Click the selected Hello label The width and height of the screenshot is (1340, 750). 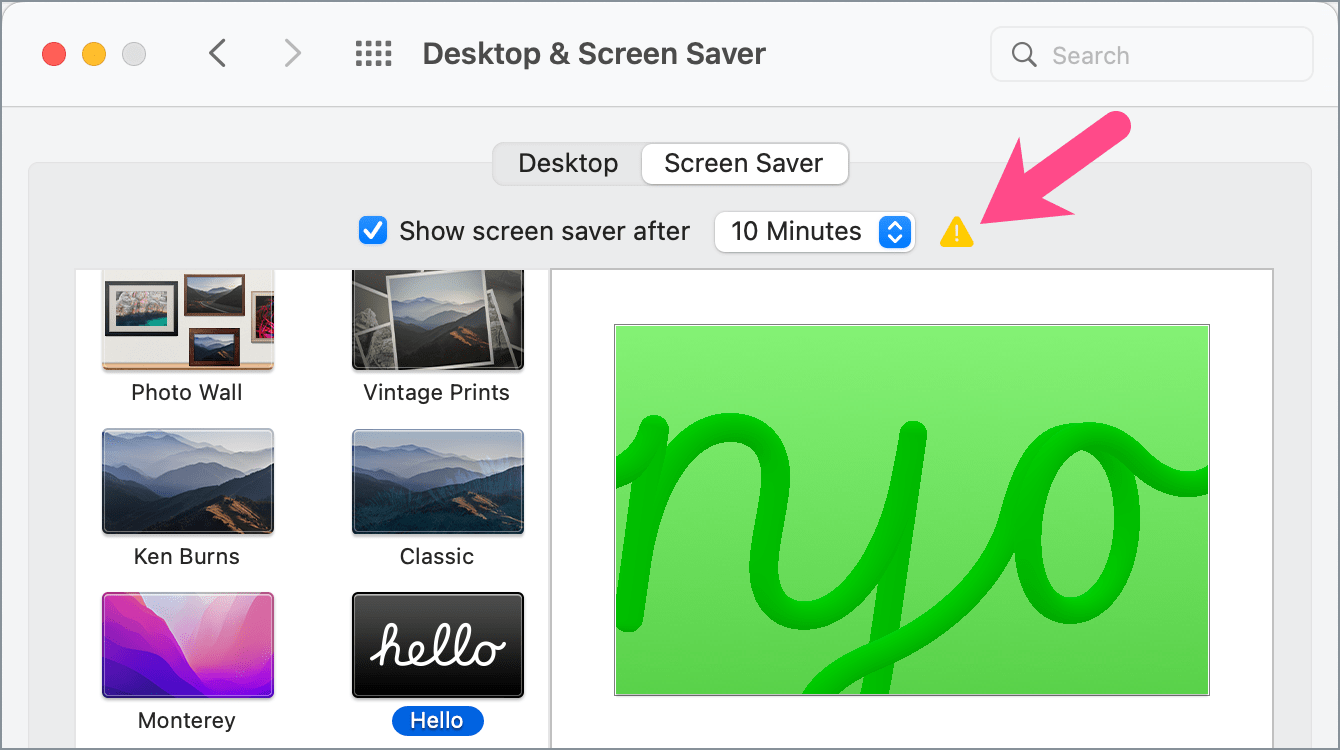(437, 720)
